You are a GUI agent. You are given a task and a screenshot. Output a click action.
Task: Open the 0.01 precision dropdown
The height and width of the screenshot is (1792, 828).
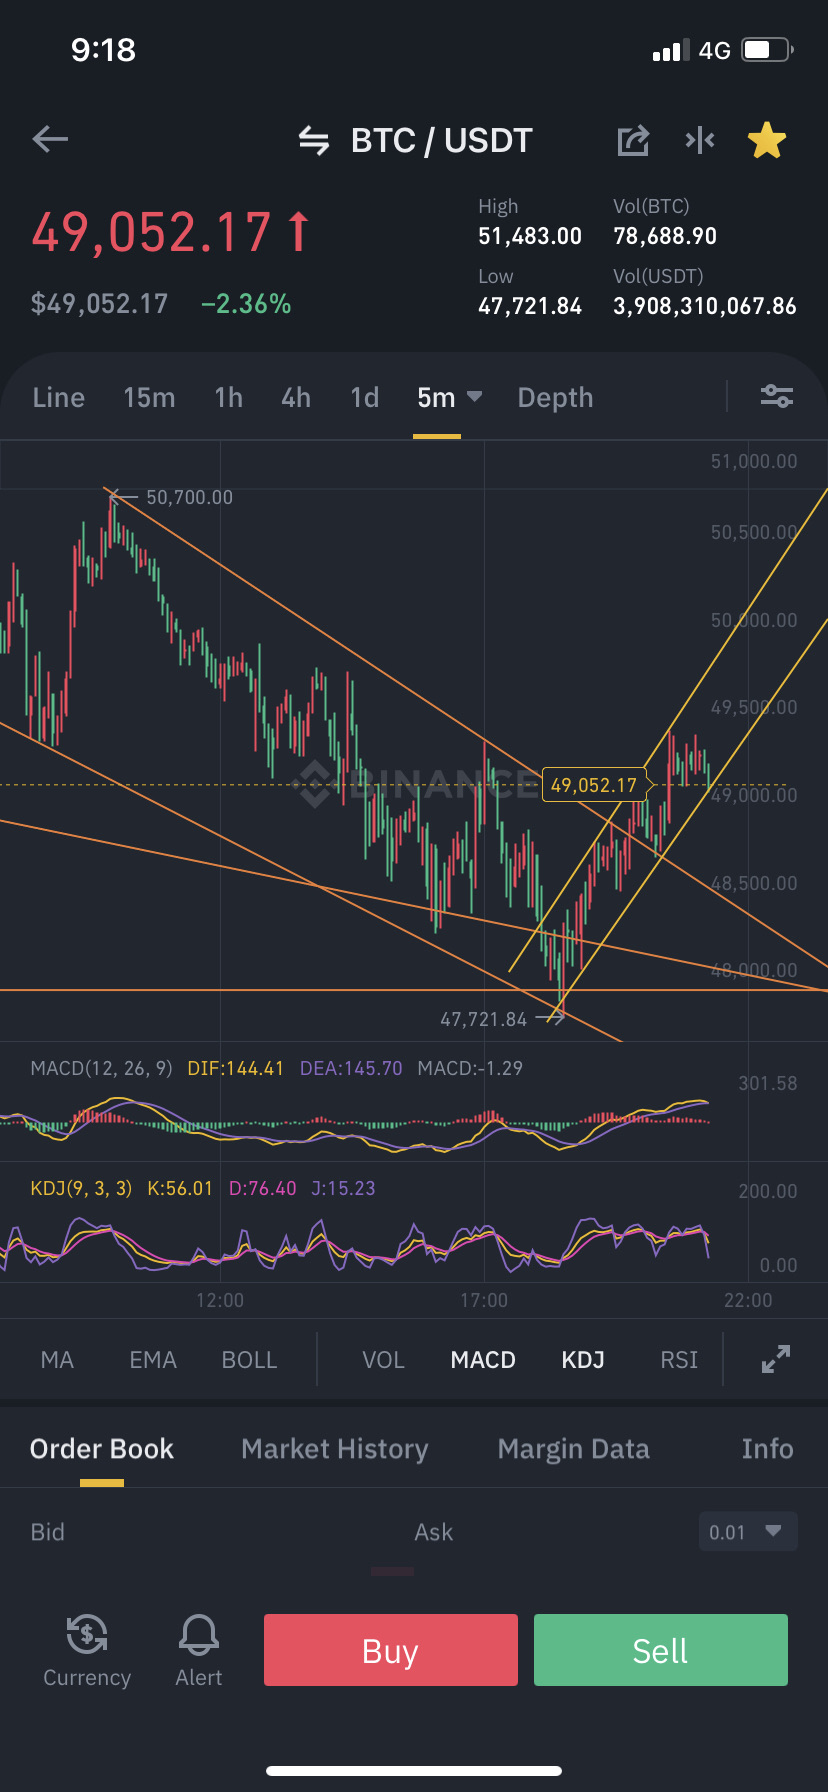(748, 1532)
